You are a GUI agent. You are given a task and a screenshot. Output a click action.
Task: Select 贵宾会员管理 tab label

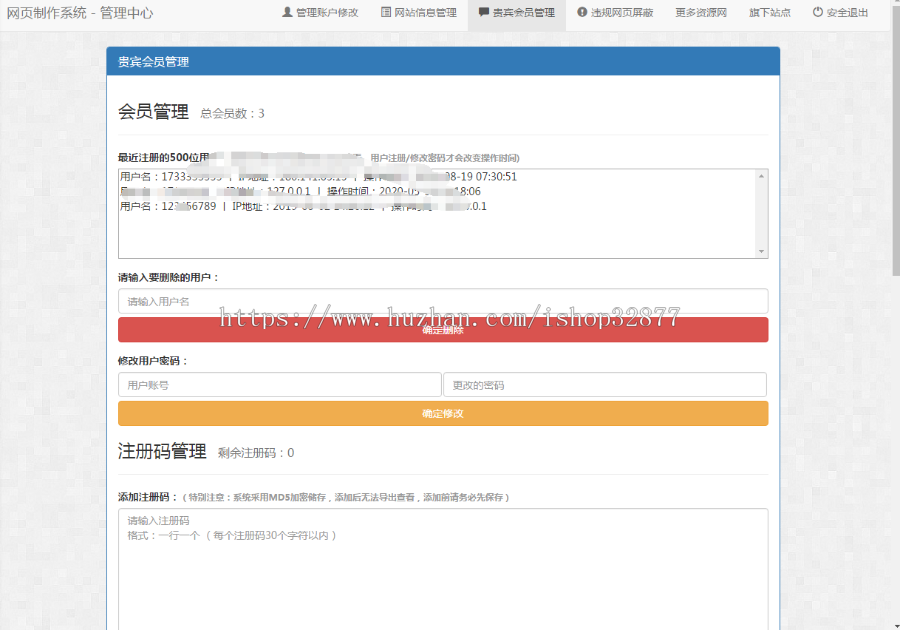point(523,13)
